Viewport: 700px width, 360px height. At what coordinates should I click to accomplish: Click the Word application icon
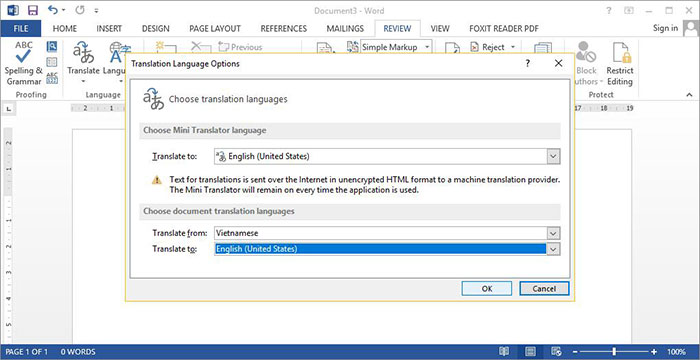coord(12,11)
